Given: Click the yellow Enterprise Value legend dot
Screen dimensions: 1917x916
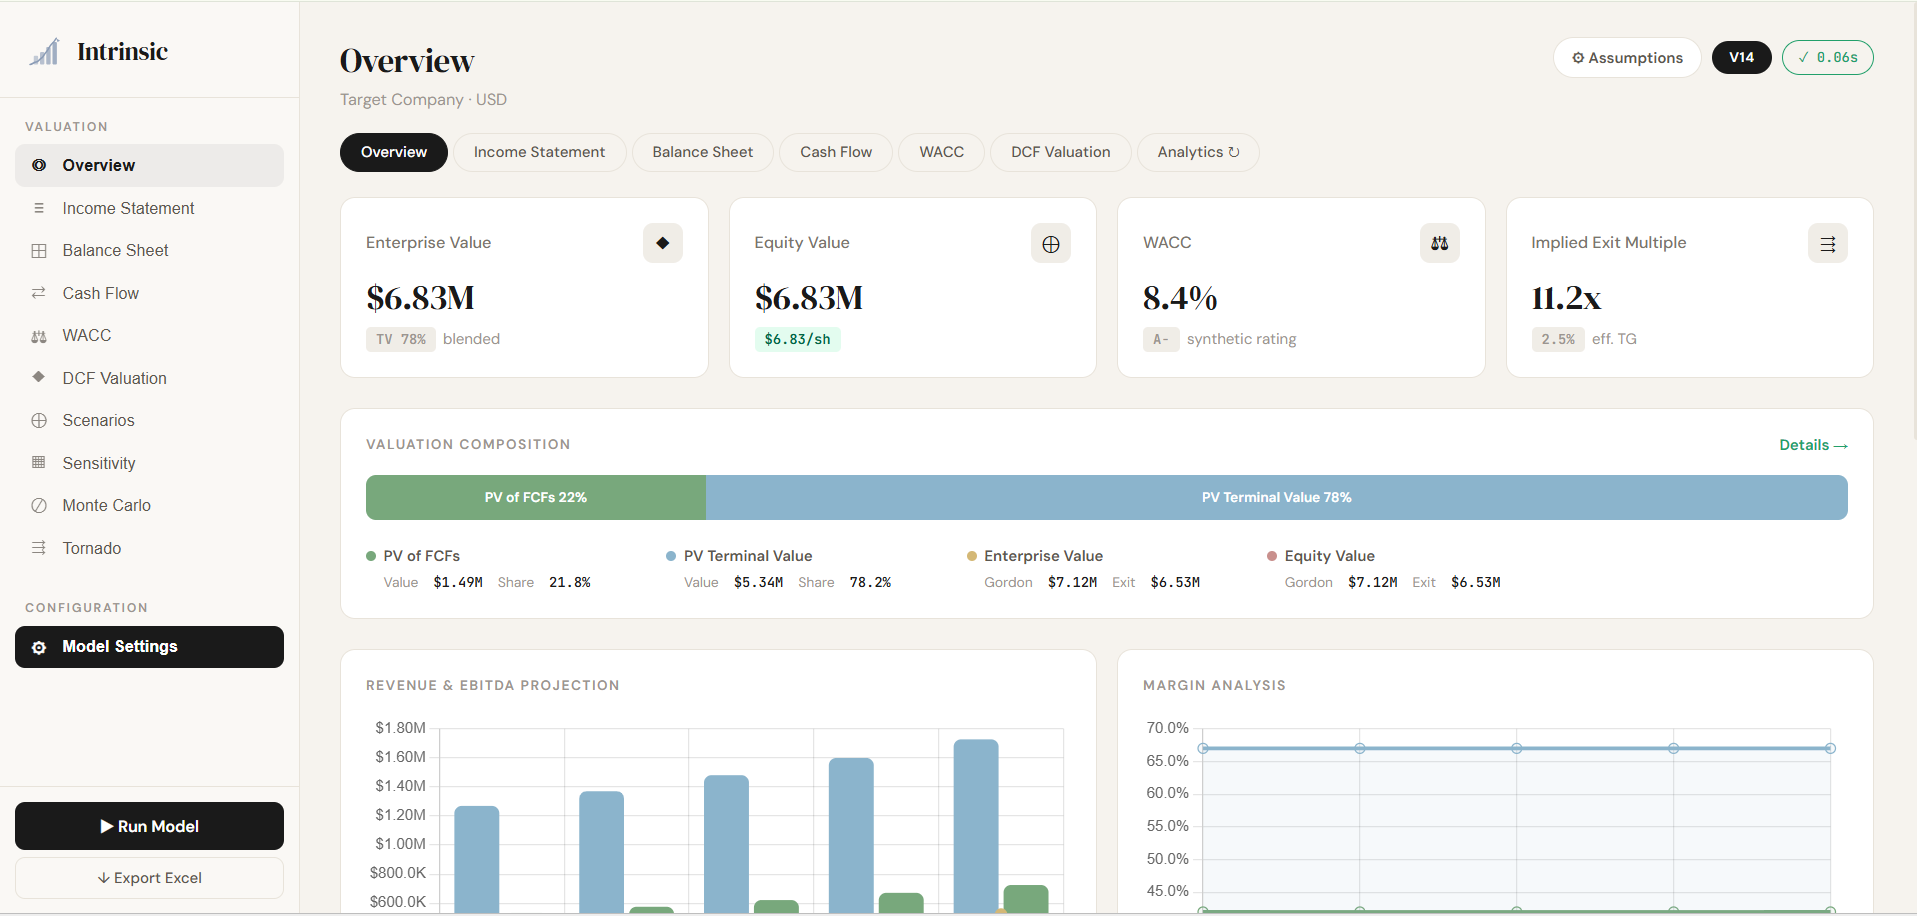Looking at the screenshot, I should 972,556.
